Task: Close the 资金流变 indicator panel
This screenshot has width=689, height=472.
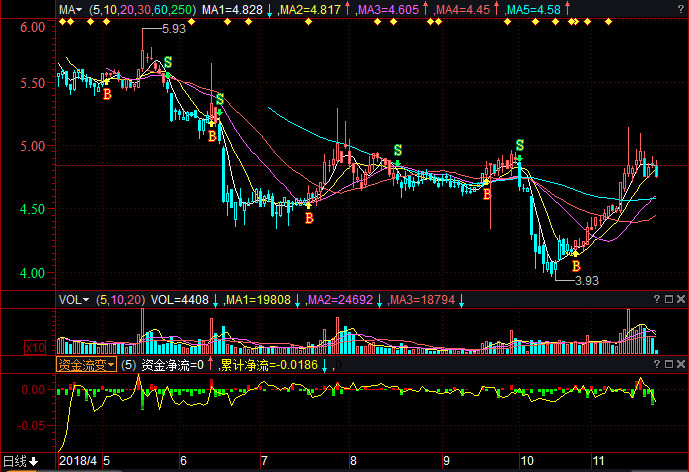Action: point(680,365)
